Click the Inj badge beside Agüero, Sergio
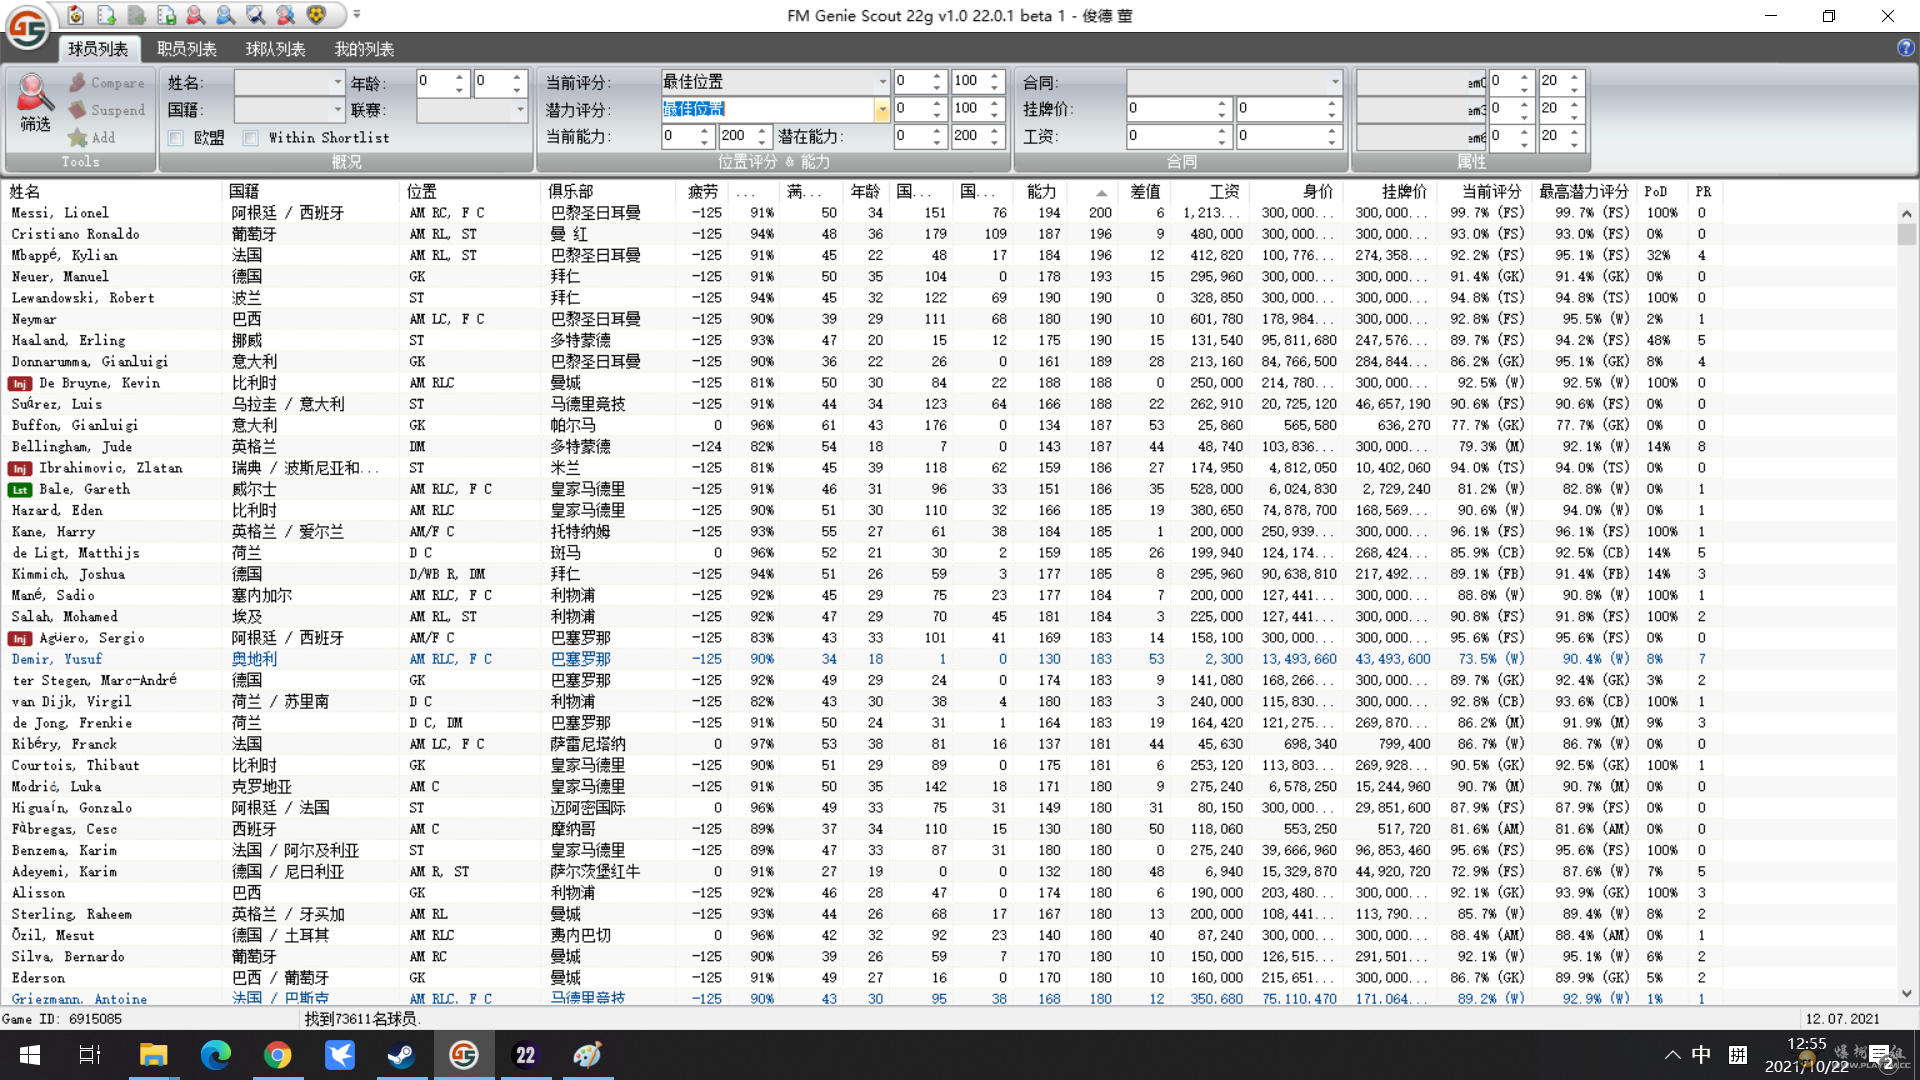The width and height of the screenshot is (1920, 1080). (19, 639)
